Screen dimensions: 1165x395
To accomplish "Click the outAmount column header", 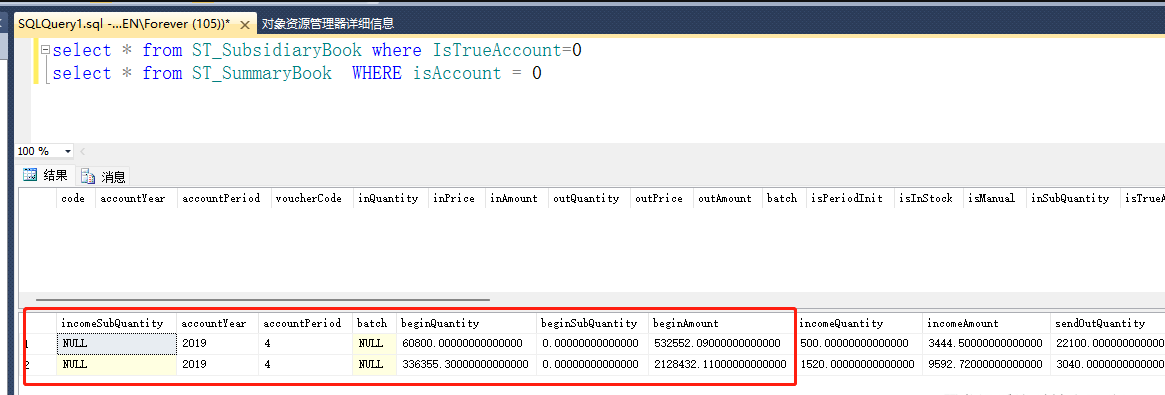I will 727,198.
